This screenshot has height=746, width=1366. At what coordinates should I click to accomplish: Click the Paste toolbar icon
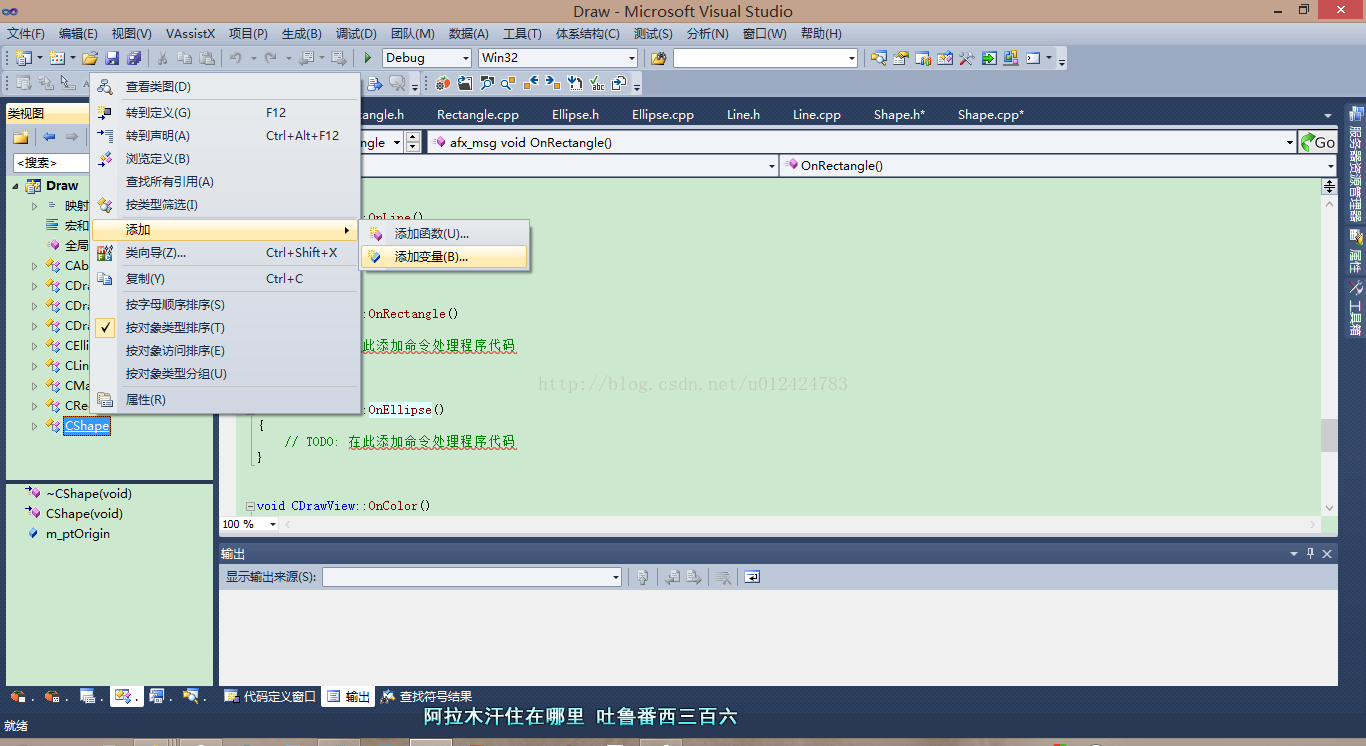[x=207, y=58]
